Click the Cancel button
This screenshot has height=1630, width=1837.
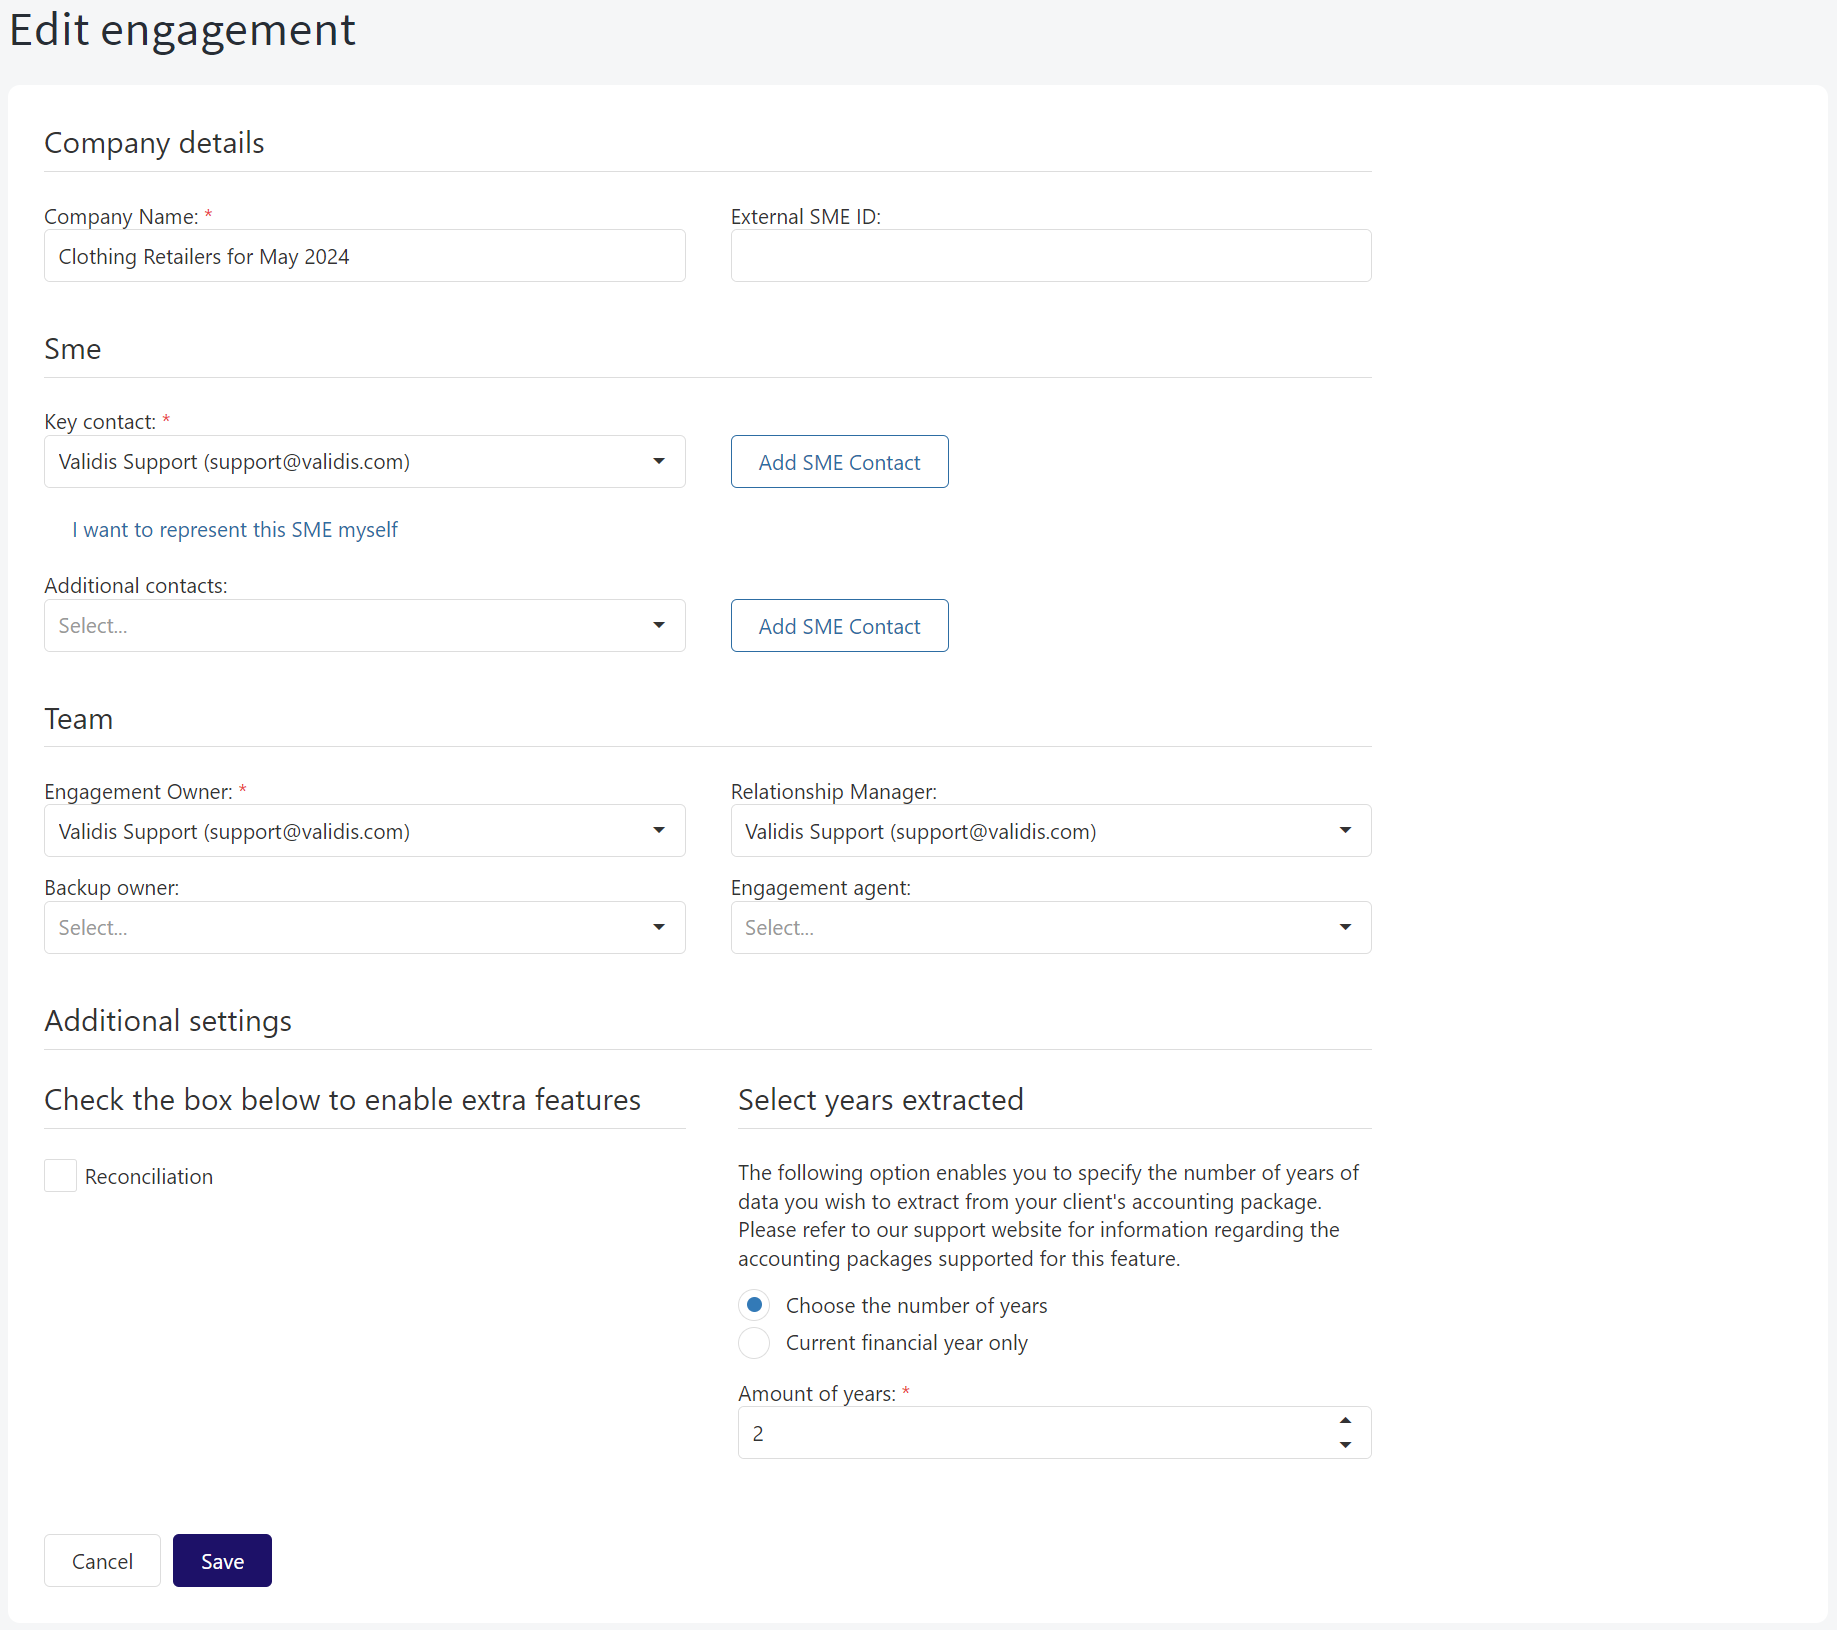[x=102, y=1561]
